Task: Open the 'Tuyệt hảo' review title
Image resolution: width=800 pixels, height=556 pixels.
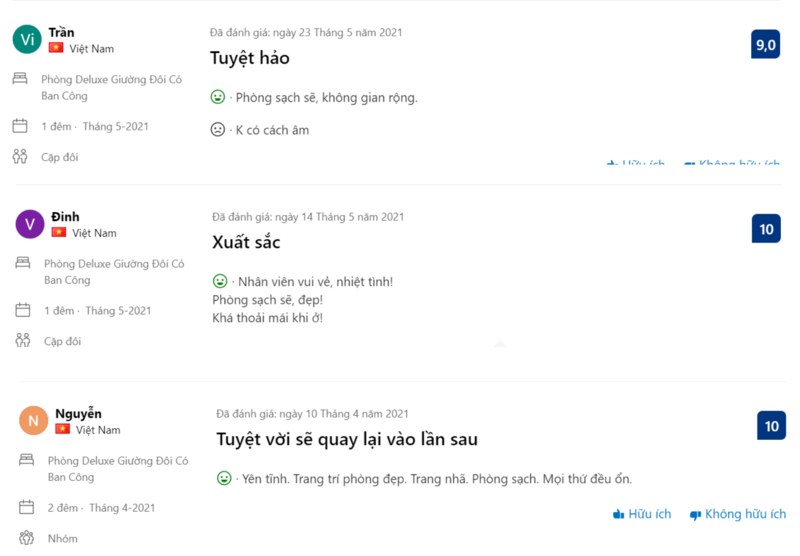Action: pos(250,58)
